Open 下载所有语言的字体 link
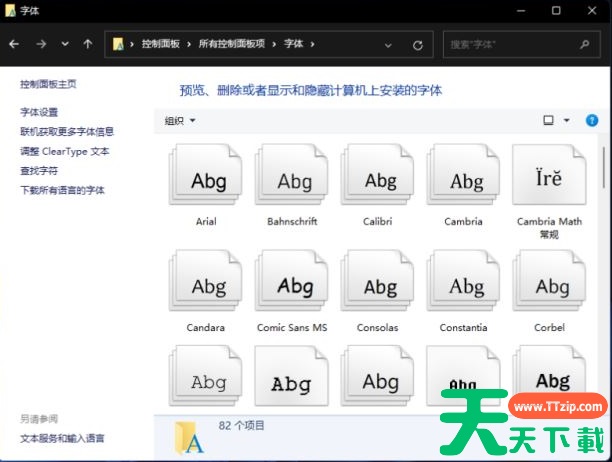612x462 pixels. click(62, 190)
